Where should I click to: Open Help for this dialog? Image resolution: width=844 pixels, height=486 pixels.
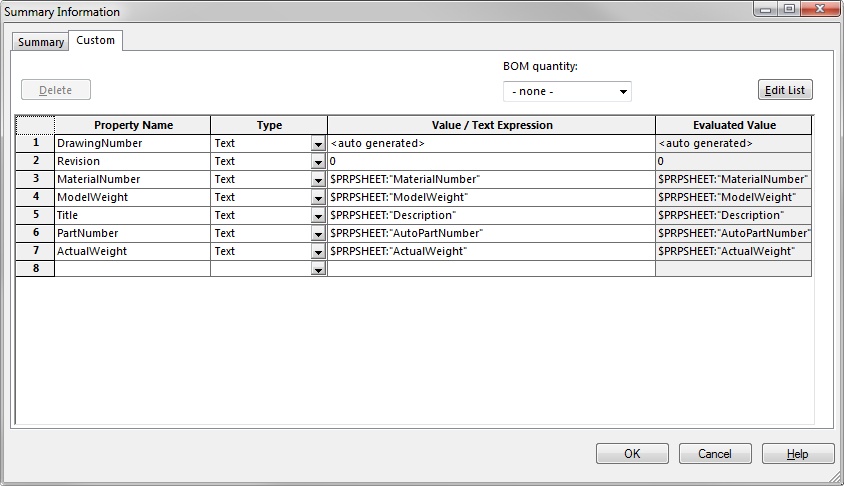798,454
